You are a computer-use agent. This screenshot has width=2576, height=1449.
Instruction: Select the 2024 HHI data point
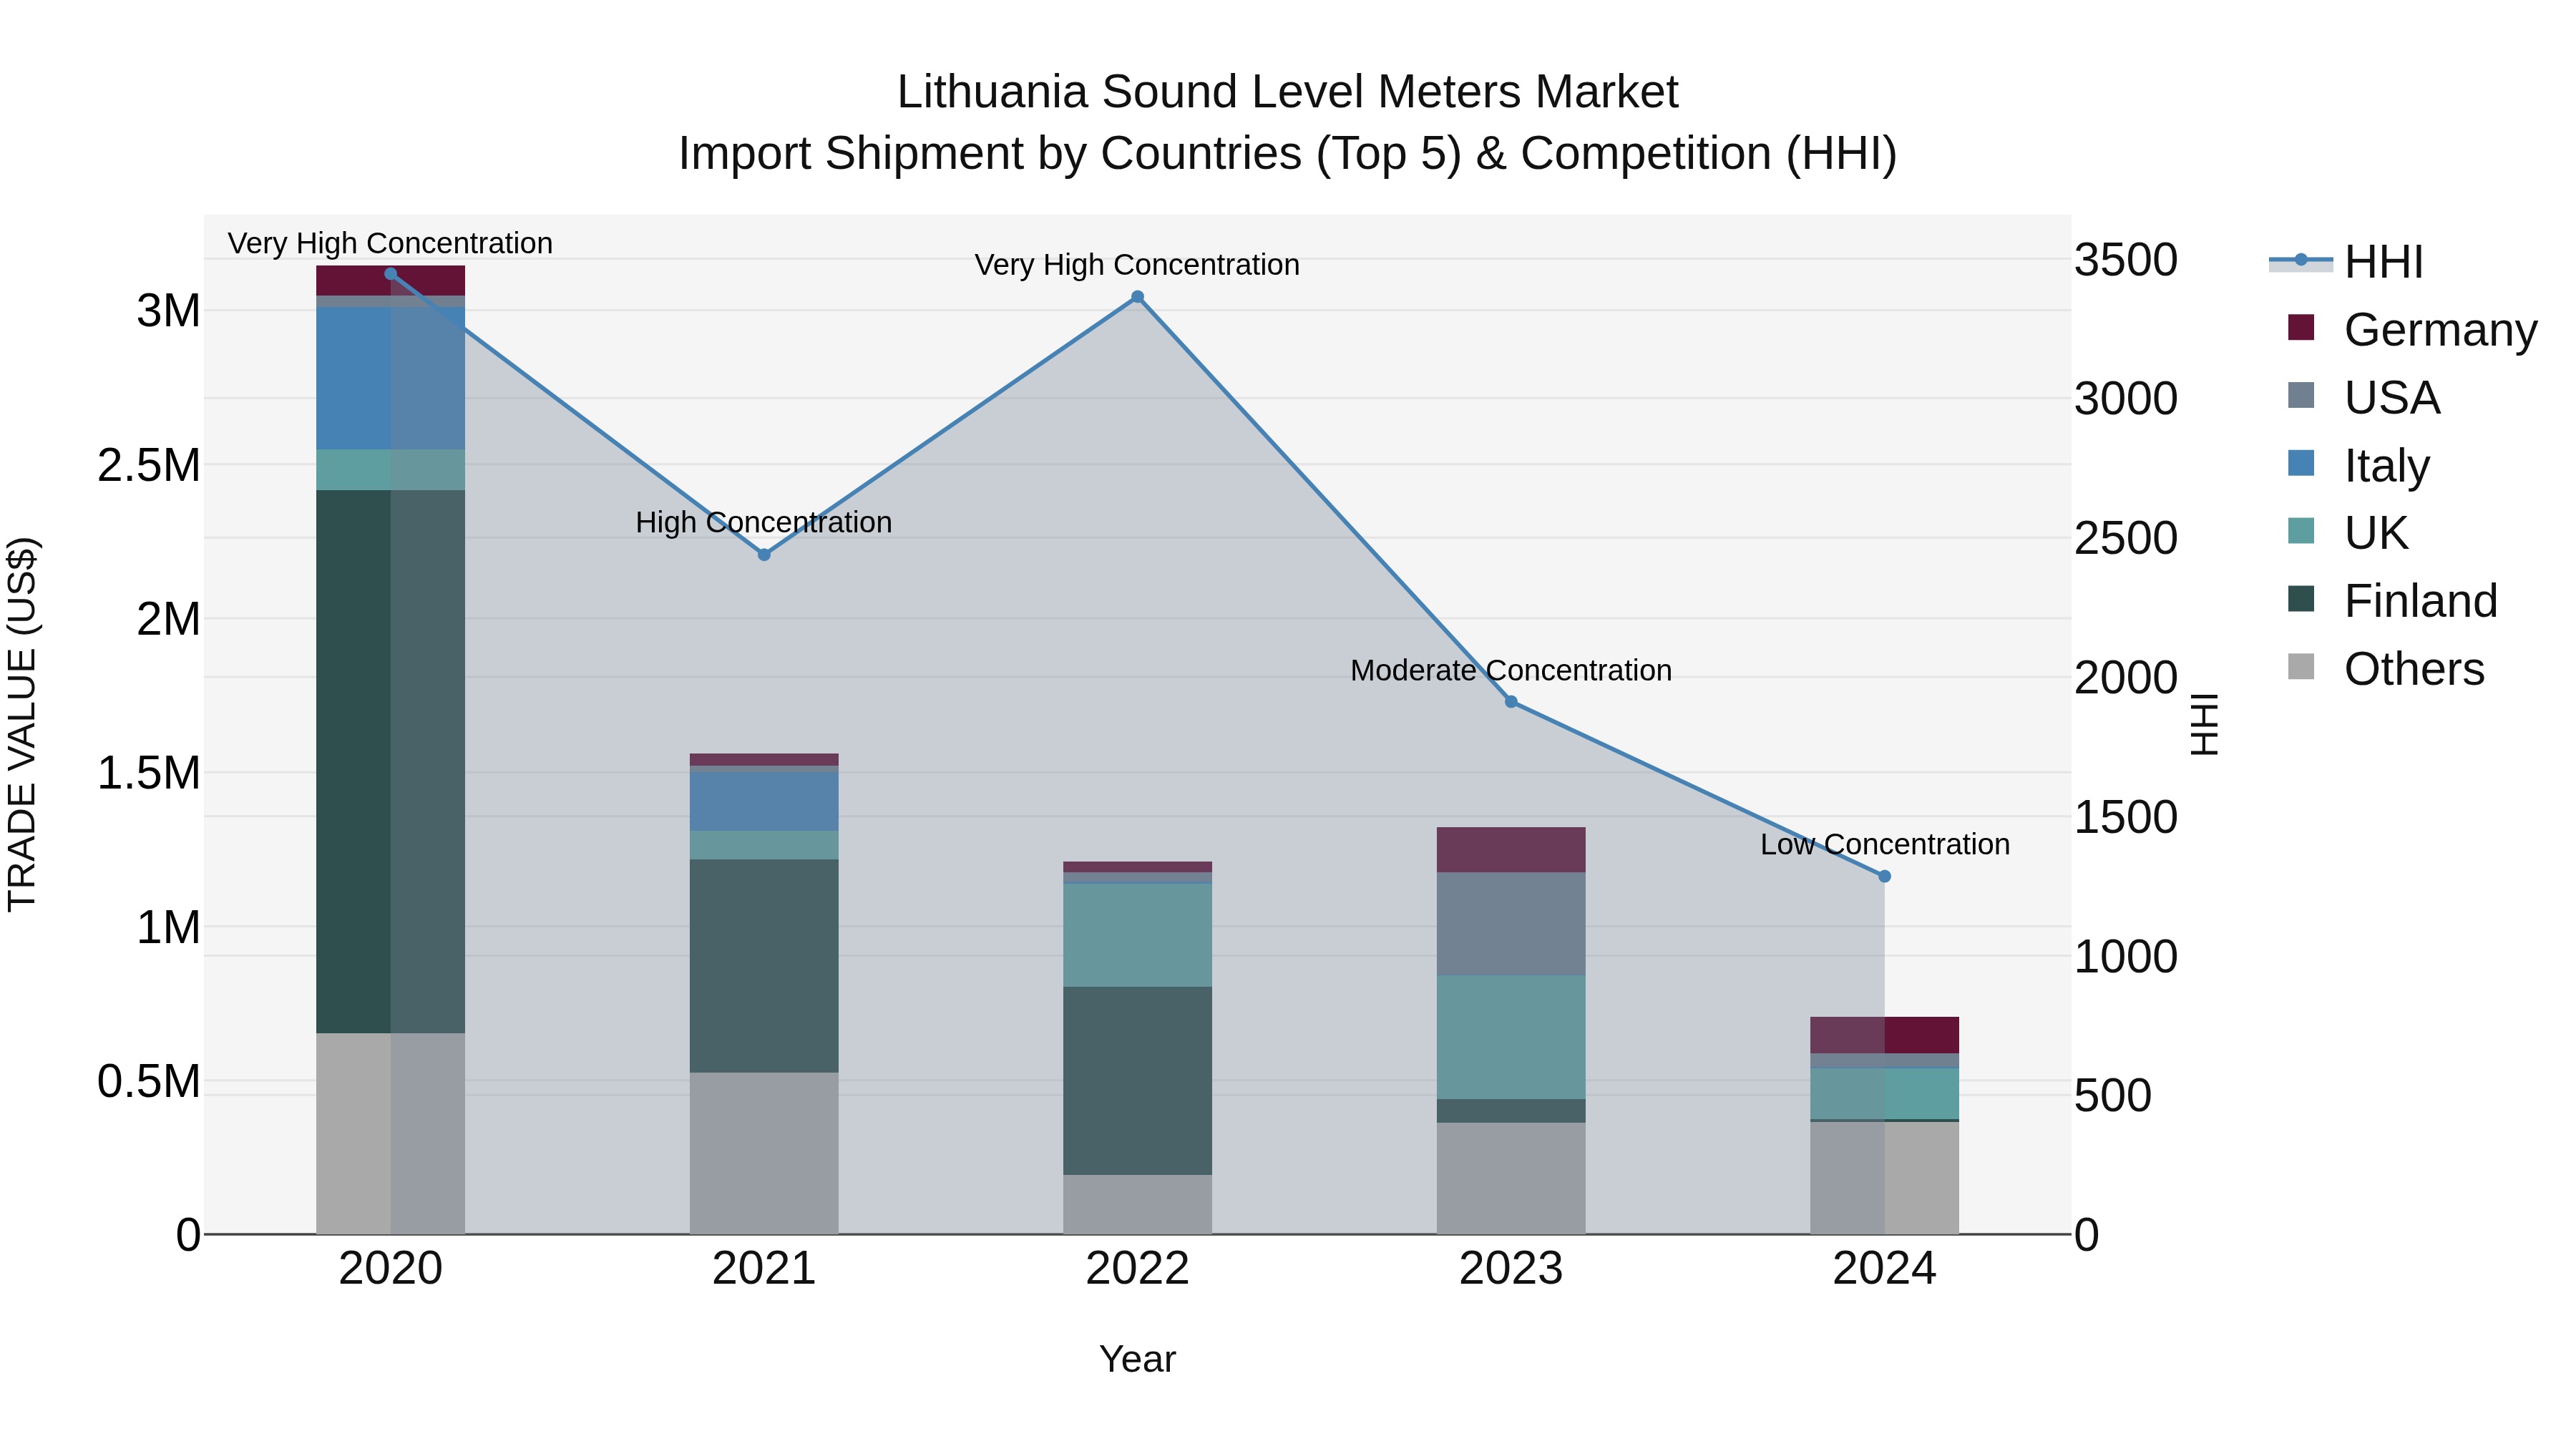(1884, 876)
